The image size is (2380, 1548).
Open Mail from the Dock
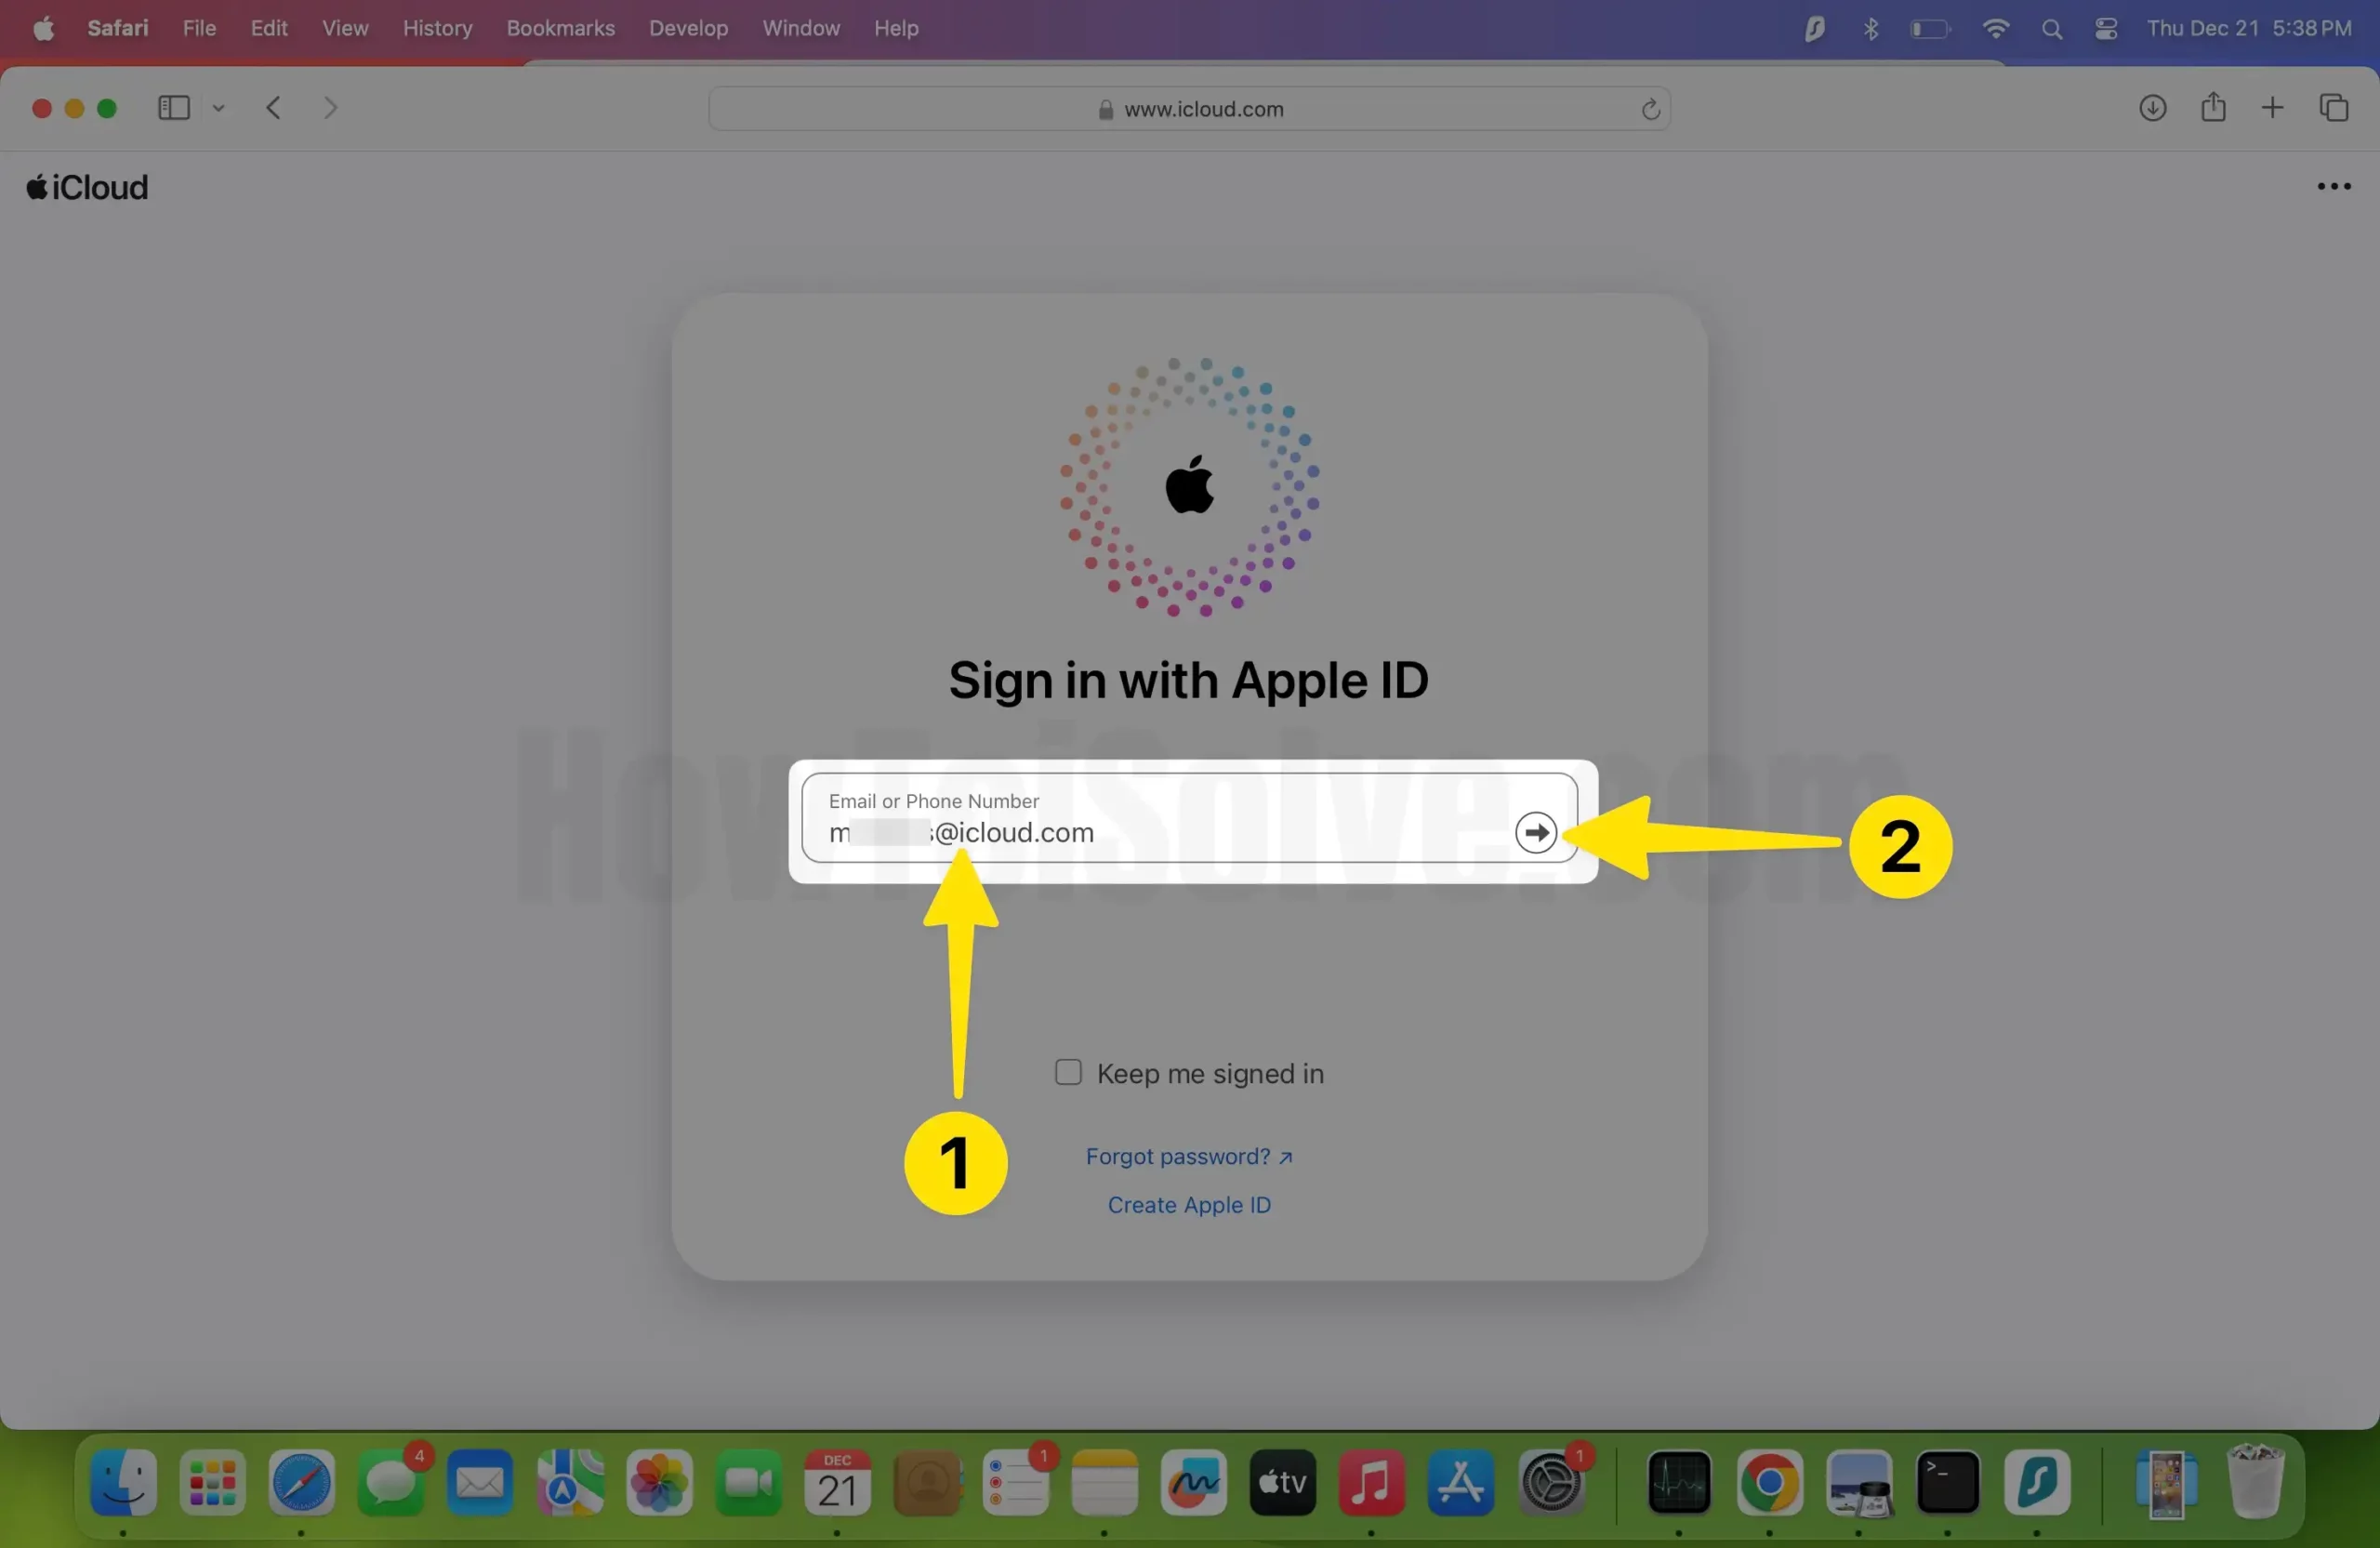pos(479,1482)
